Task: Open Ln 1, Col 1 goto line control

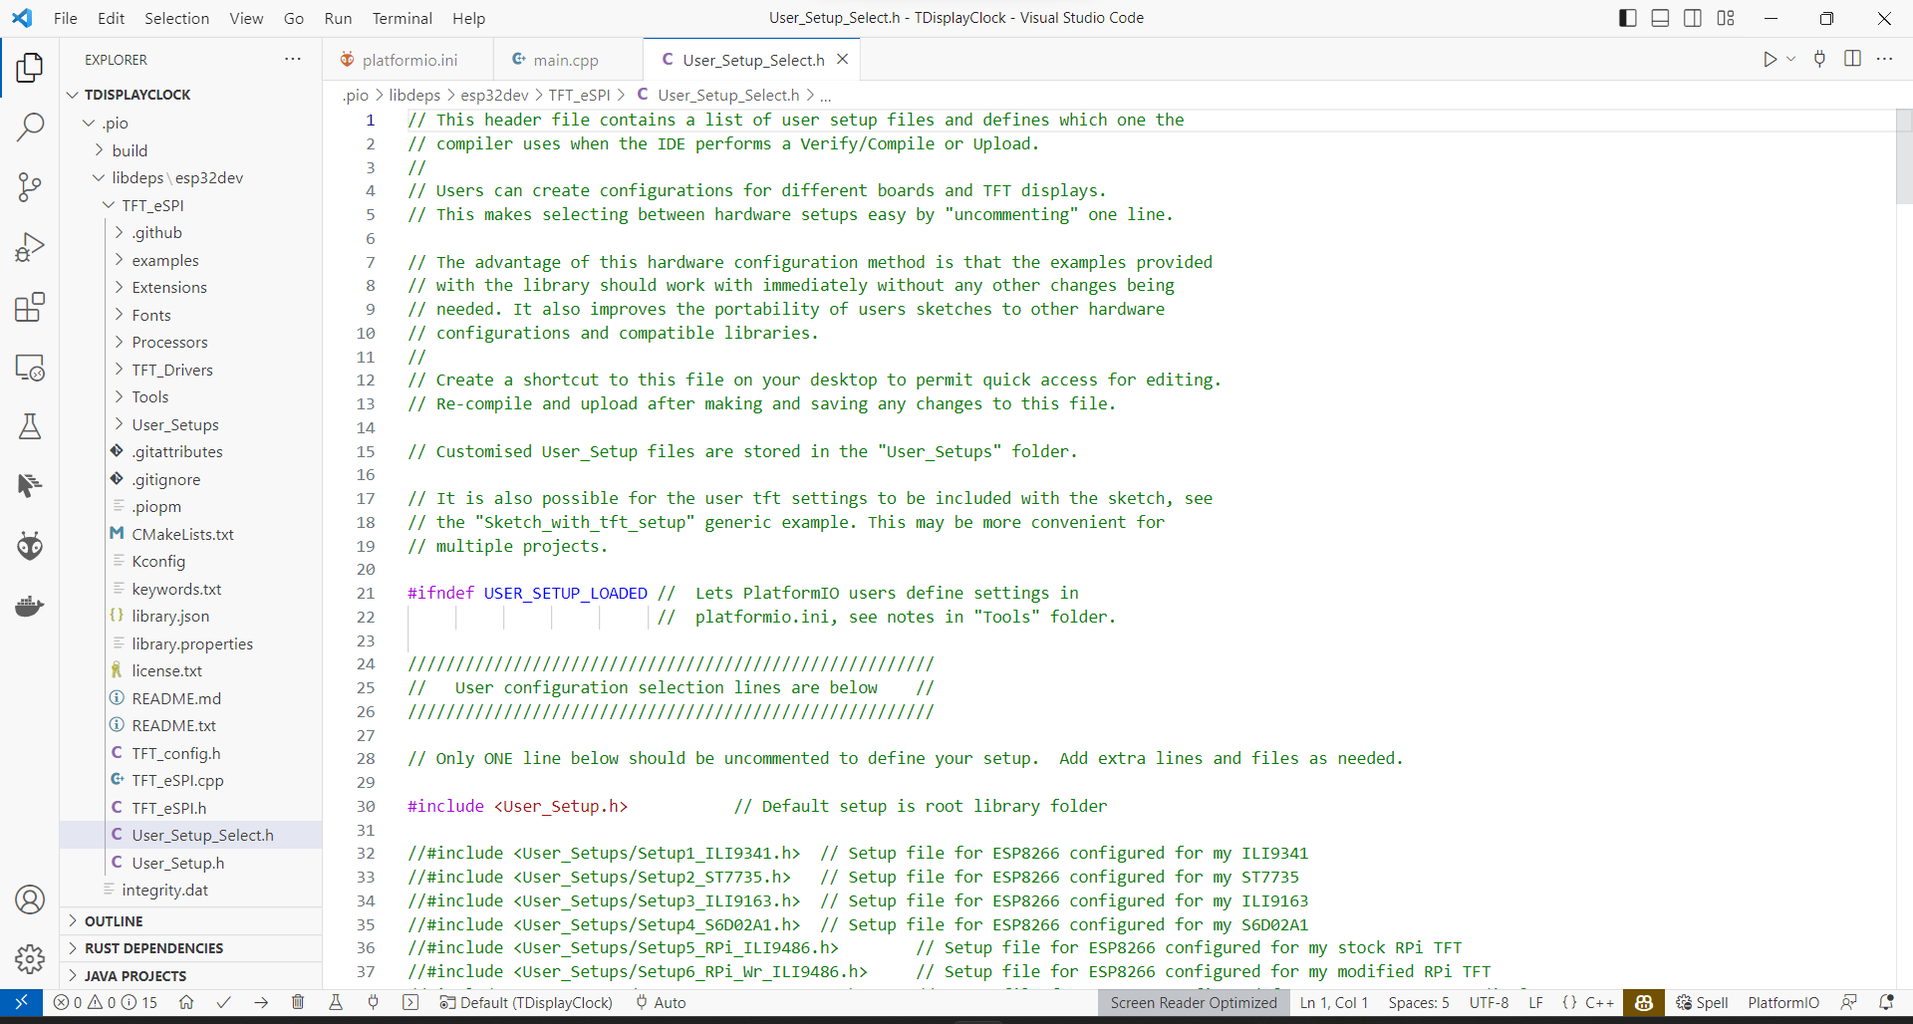Action: [1333, 1002]
